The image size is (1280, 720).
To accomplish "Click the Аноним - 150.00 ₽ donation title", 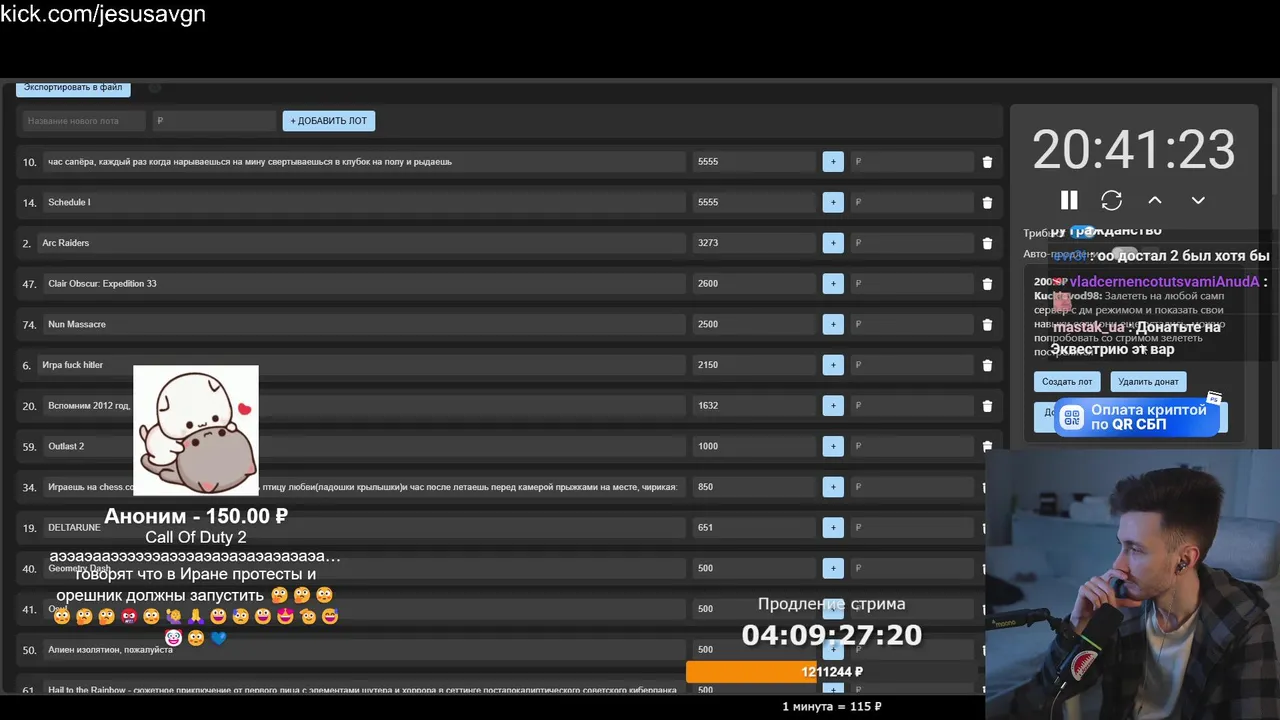I will pos(196,516).
